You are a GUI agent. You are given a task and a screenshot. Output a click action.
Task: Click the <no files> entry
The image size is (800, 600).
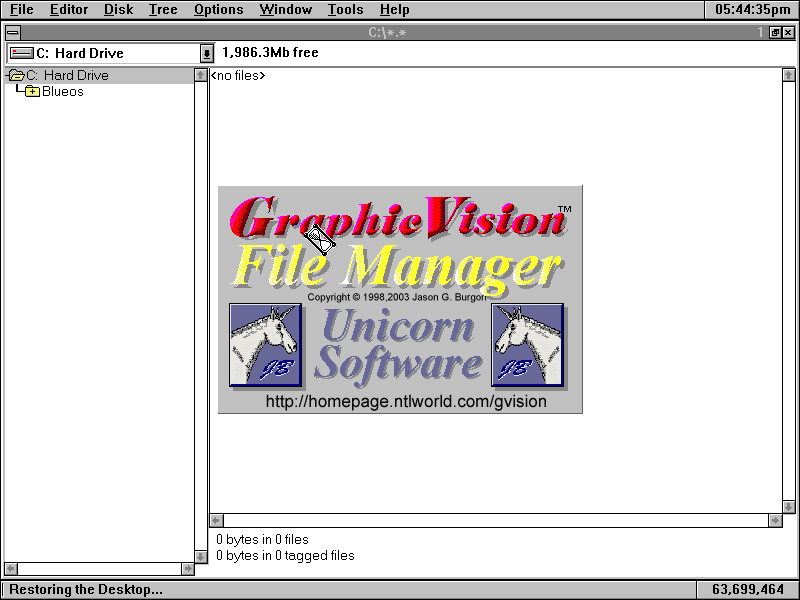coord(238,76)
